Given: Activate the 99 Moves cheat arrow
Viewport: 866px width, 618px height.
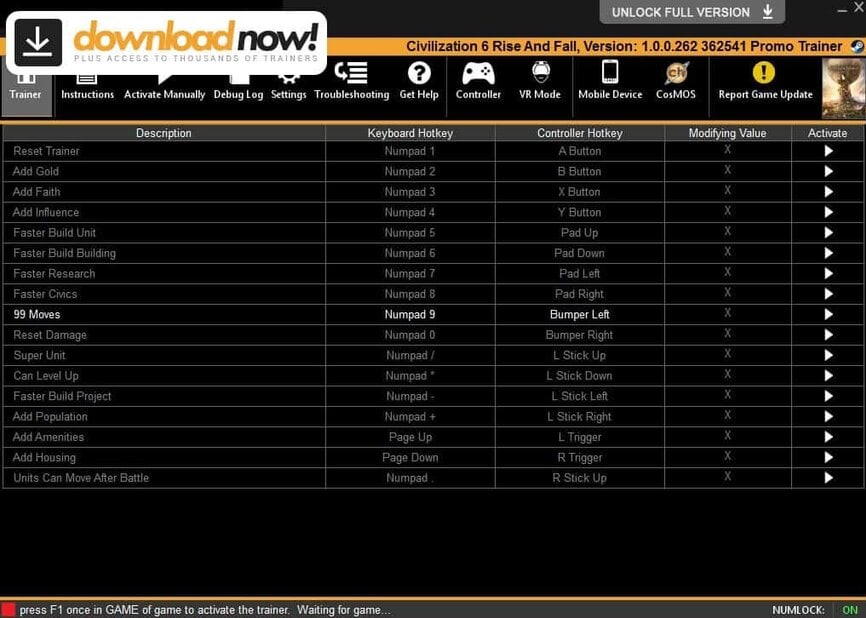Looking at the screenshot, I should click(x=828, y=314).
